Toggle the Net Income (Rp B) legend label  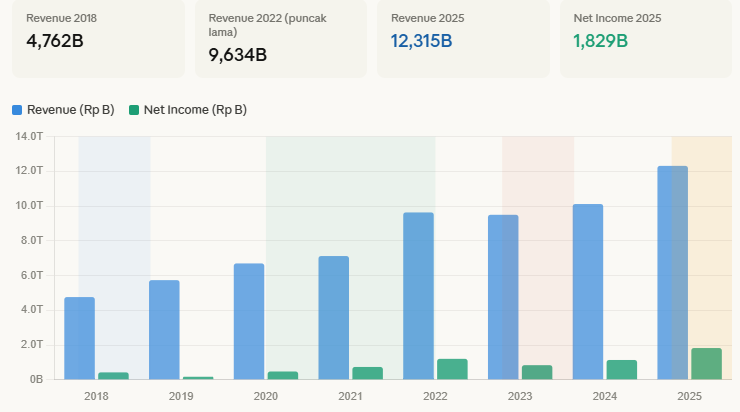click(195, 110)
